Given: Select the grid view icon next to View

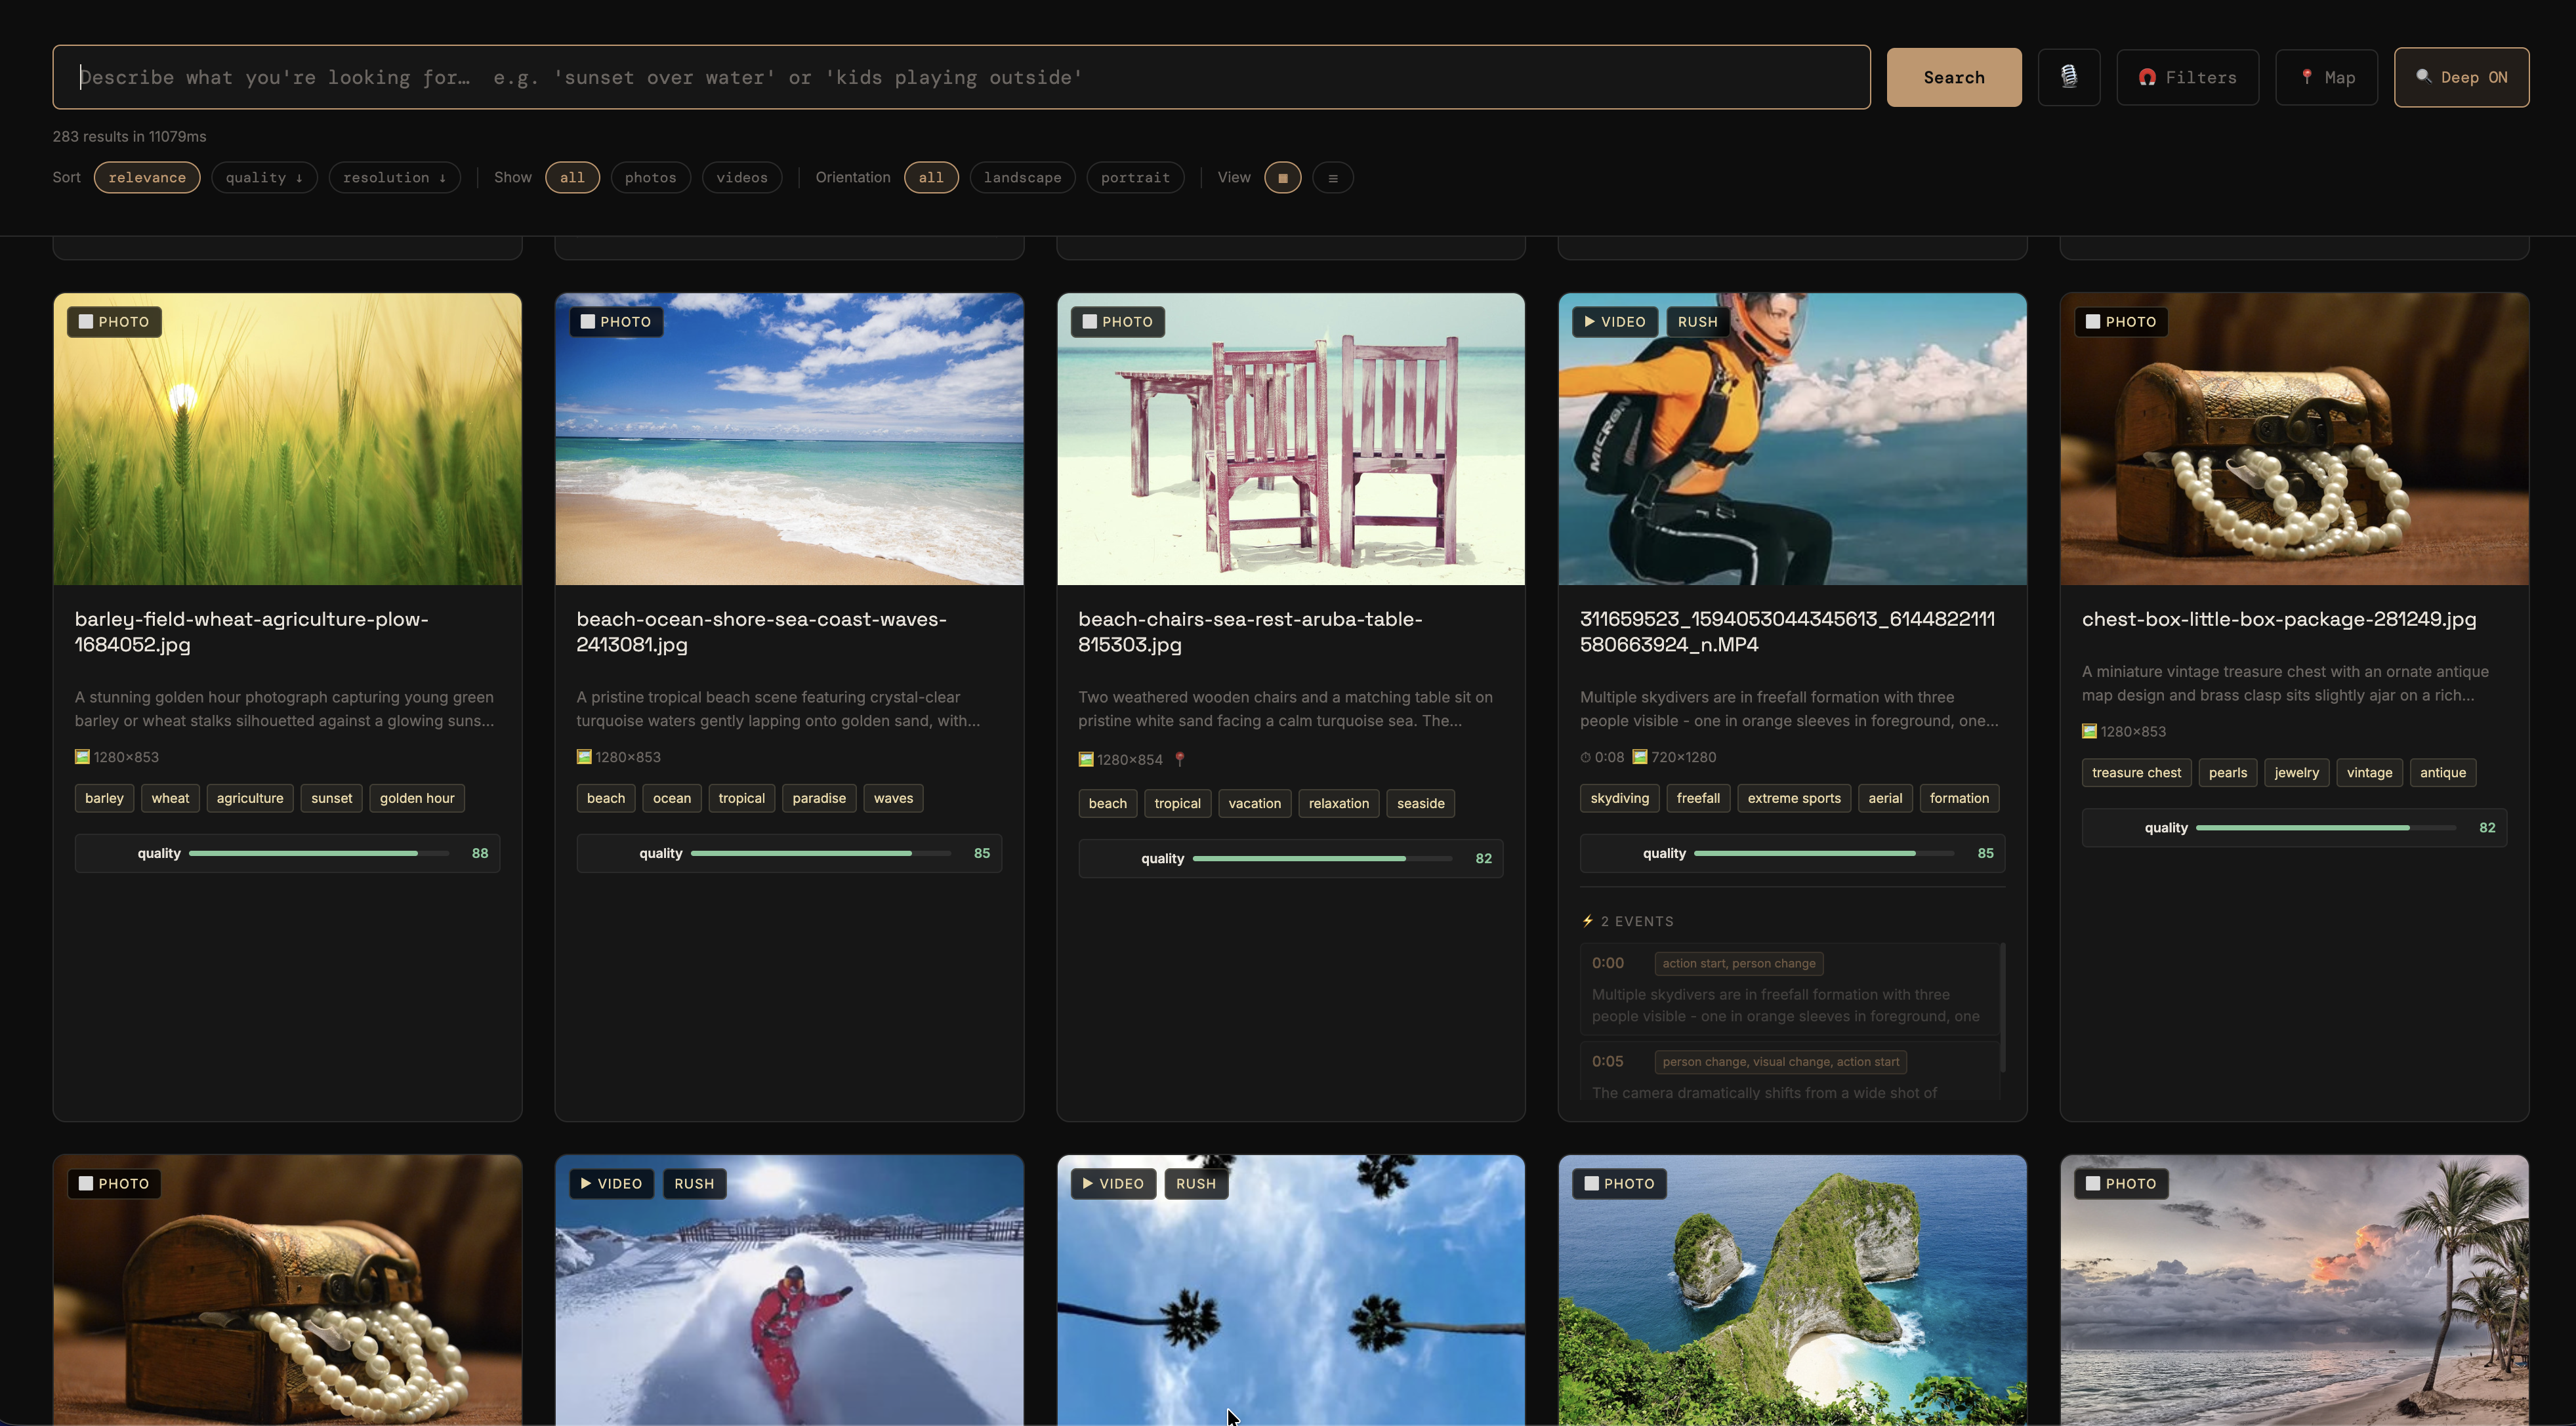Looking at the screenshot, I should [x=1283, y=177].
